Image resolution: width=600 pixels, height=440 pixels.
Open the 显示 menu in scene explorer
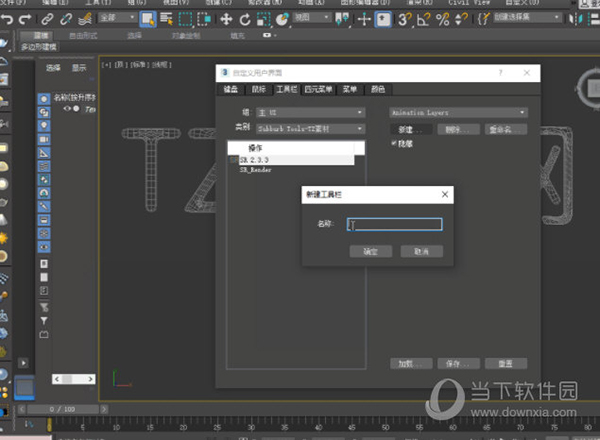tap(79, 68)
